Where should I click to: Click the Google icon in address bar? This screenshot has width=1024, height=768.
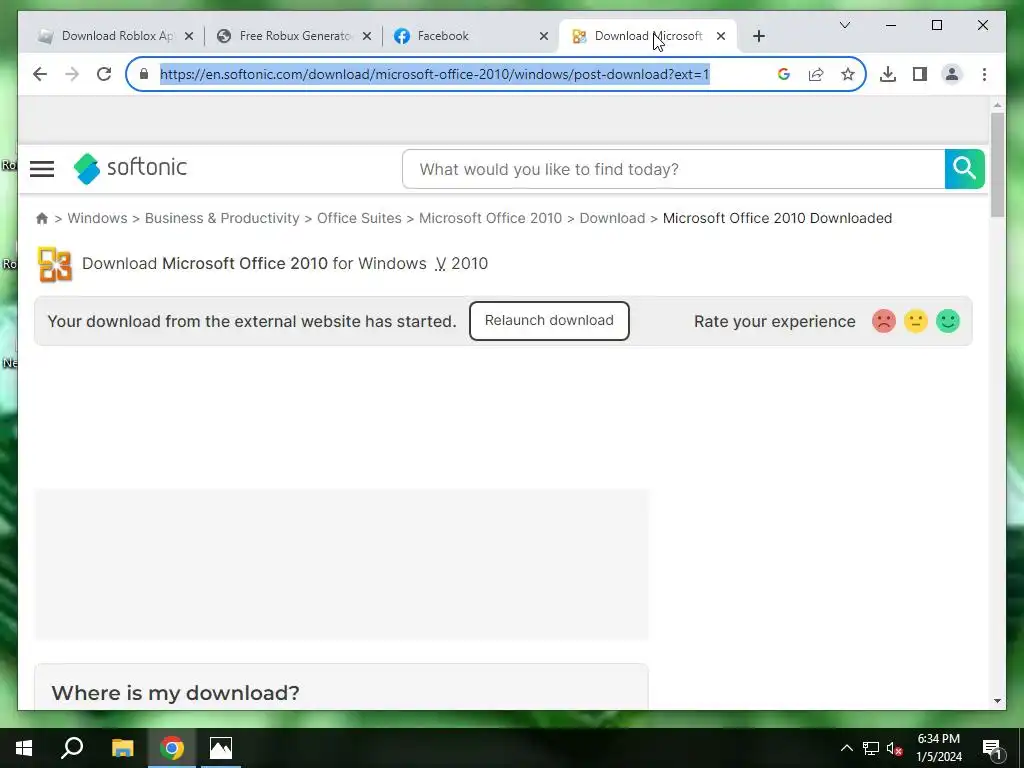[x=784, y=74]
